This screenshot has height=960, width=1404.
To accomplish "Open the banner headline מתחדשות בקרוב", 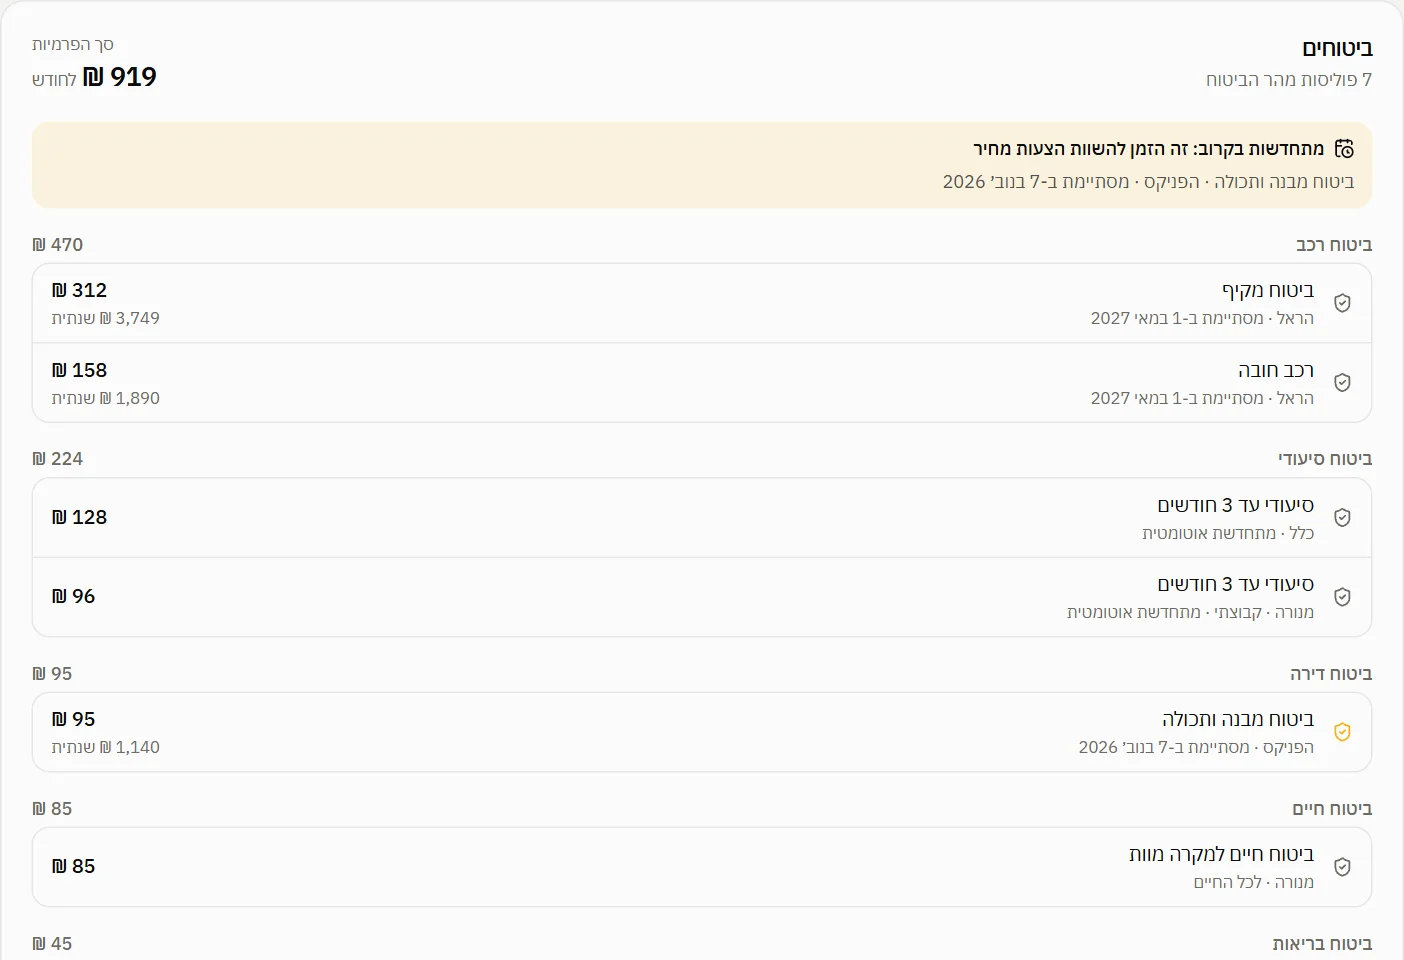I will point(1149,149).
